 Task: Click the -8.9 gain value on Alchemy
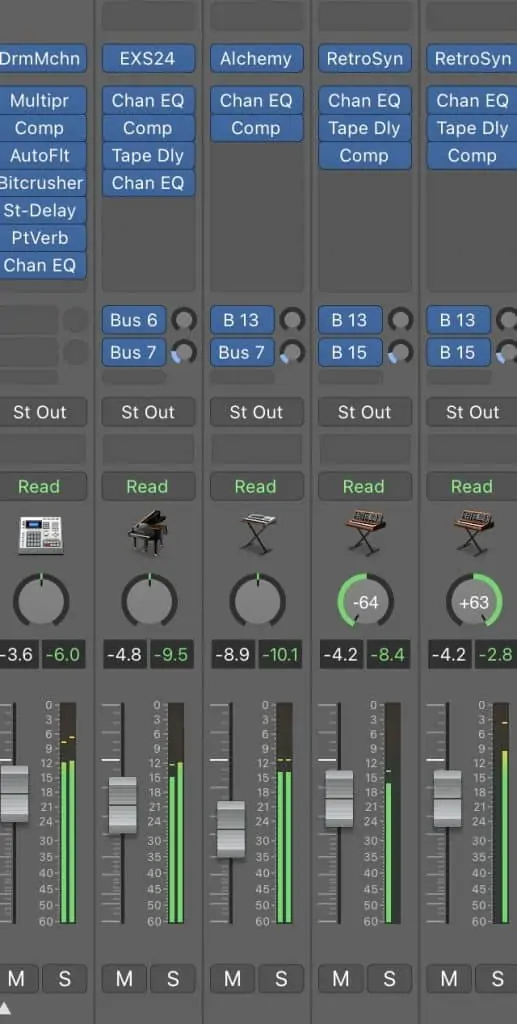(x=233, y=654)
